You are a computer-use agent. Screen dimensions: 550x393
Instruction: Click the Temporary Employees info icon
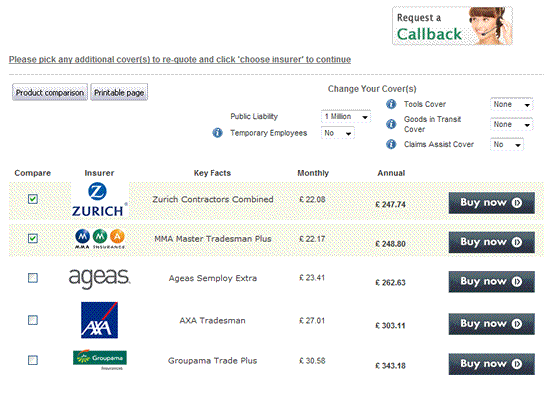tap(217, 133)
